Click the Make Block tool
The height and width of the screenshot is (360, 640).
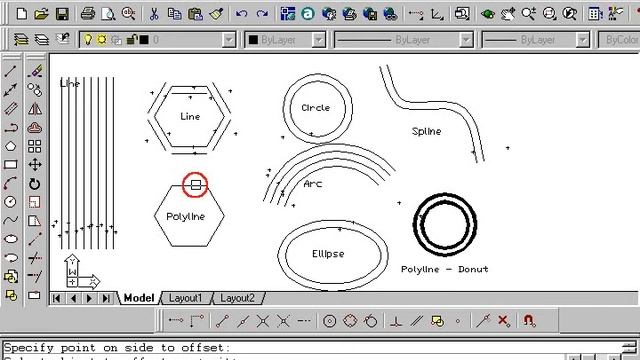pos(11,295)
